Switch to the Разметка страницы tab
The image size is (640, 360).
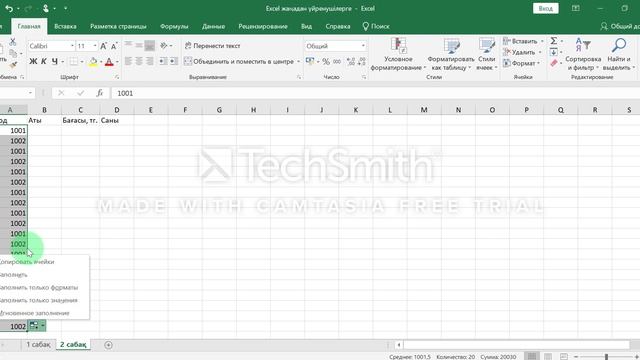(x=118, y=26)
